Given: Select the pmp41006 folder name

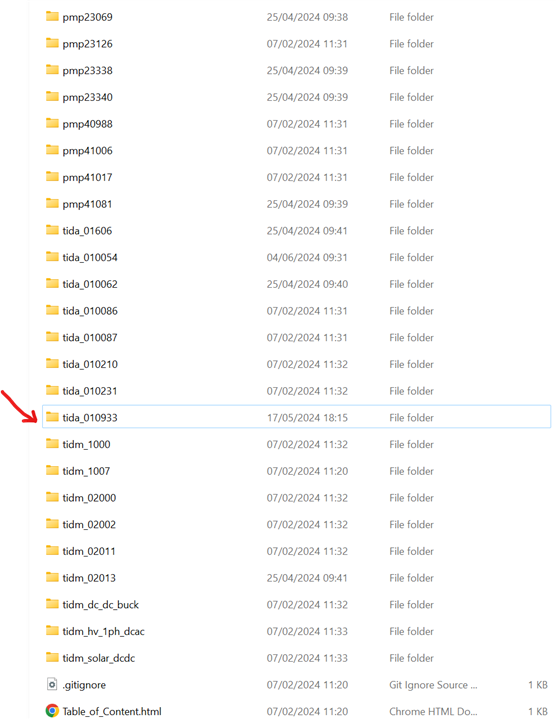Looking at the screenshot, I should 88,151.
